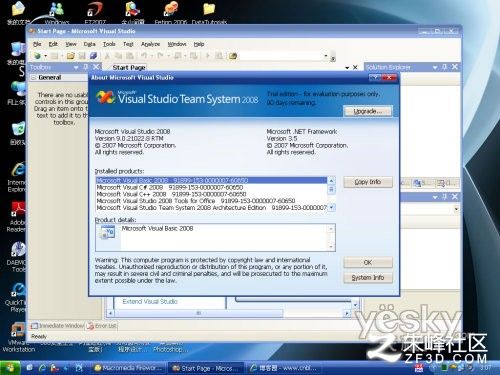The height and width of the screenshot is (375, 500).
Task: Open Solution Explorer window position dropdown
Action: tap(435, 67)
